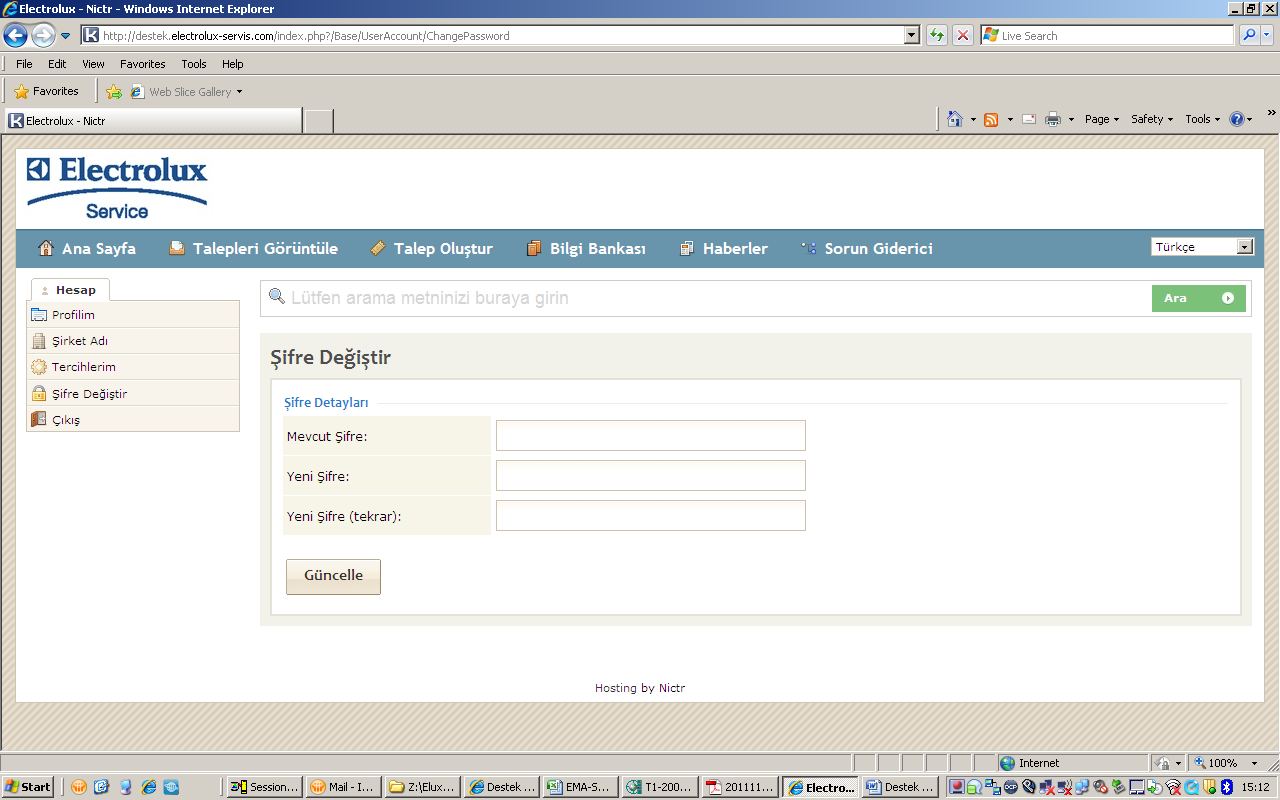Viewport: 1280px width, 800px height.
Task: Open the View menu
Action: (93, 64)
